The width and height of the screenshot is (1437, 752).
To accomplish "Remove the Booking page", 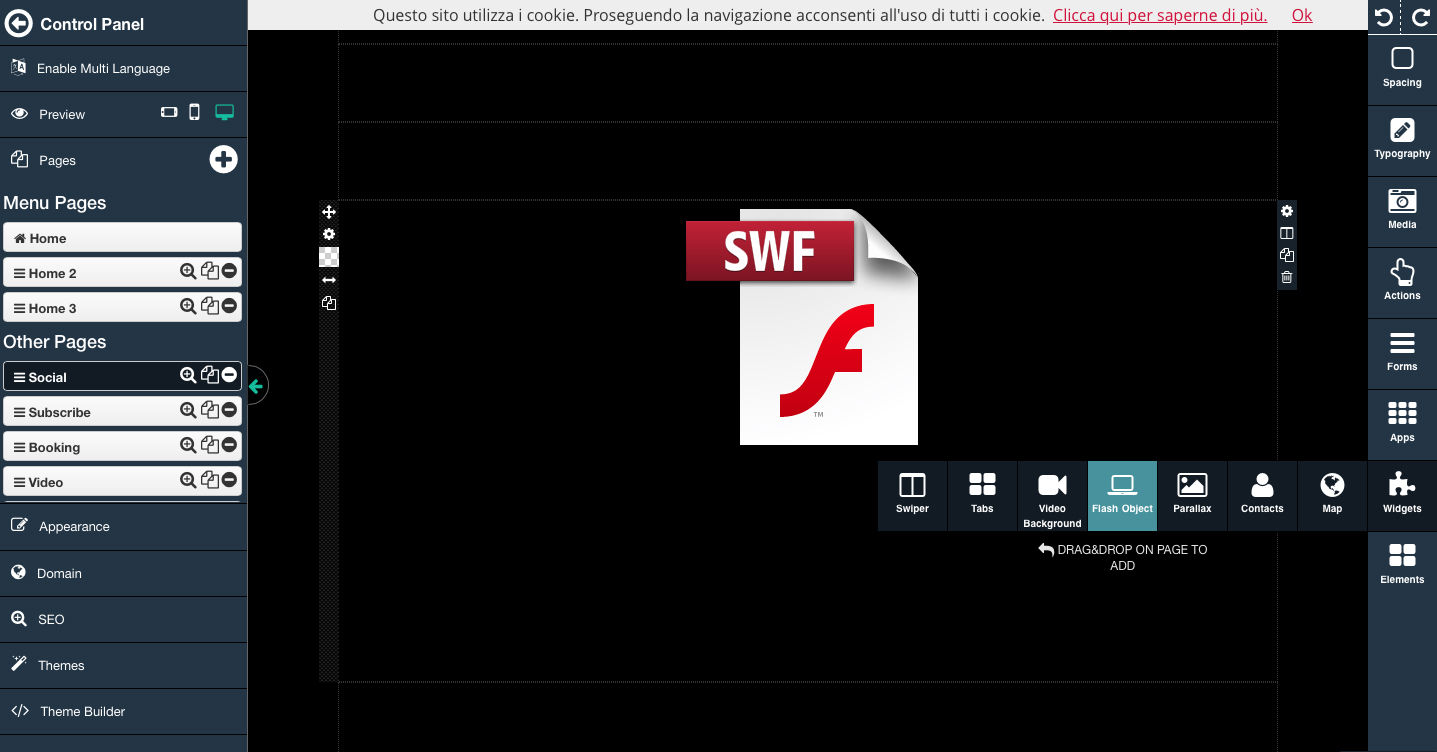I will [229, 445].
